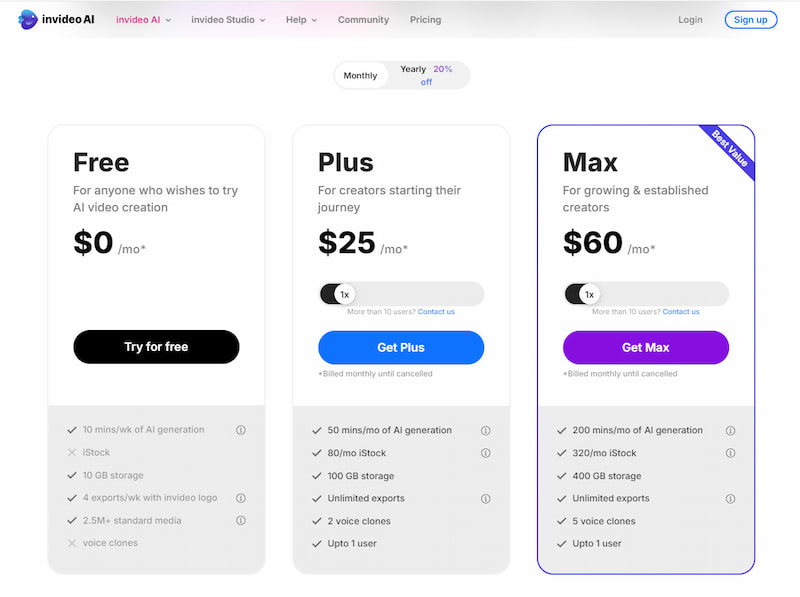The image size is (800, 597).
Task: Click info icon next to 320/mo iStock
Action: (730, 453)
